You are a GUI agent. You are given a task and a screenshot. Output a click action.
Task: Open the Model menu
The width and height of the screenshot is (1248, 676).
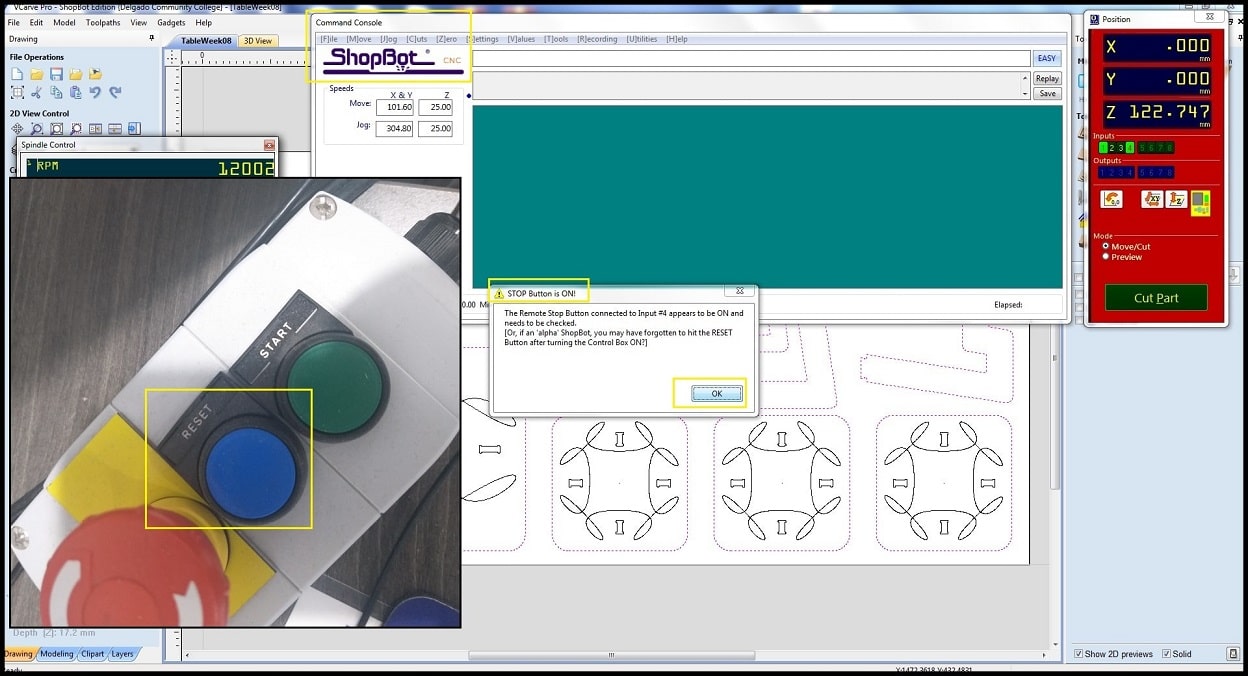64,22
